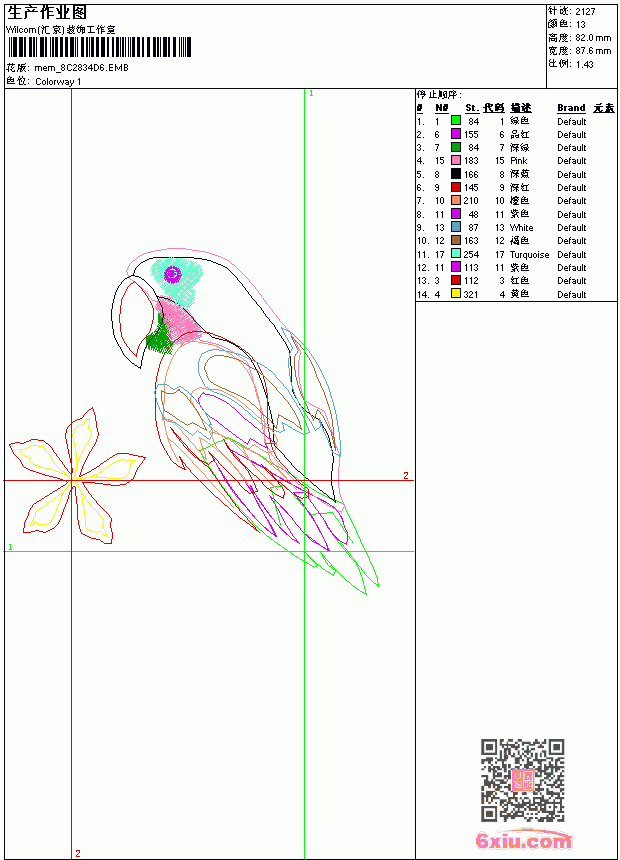This screenshot has height=860, width=620.
Task: Click the 'Brand' column header
Action: 571,108
